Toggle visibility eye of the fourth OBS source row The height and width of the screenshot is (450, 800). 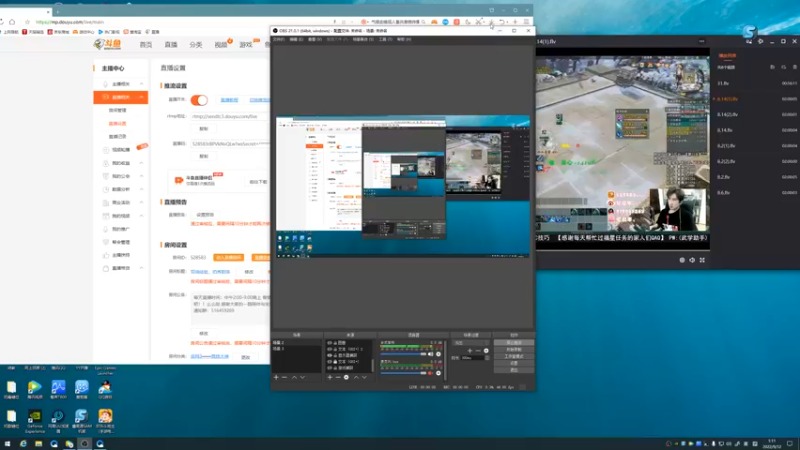coord(329,362)
